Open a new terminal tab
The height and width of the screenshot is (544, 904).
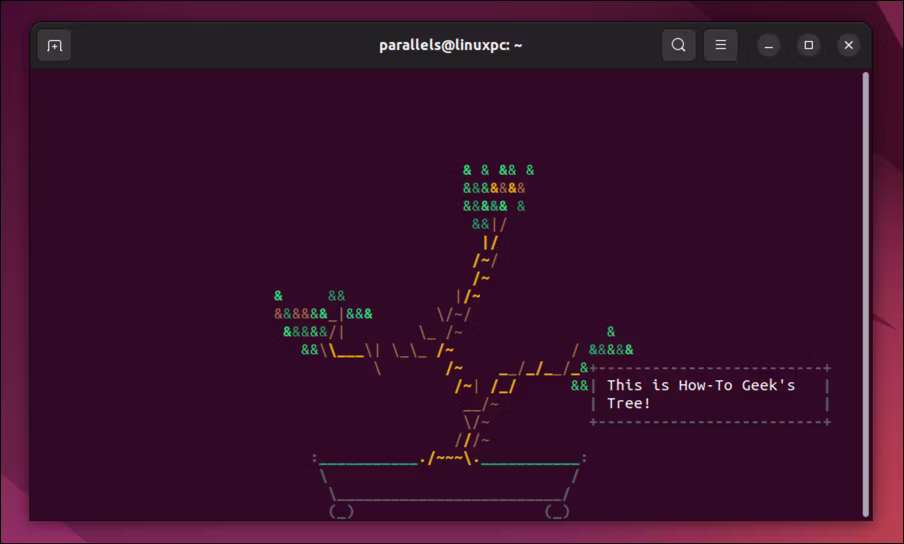click(x=54, y=46)
